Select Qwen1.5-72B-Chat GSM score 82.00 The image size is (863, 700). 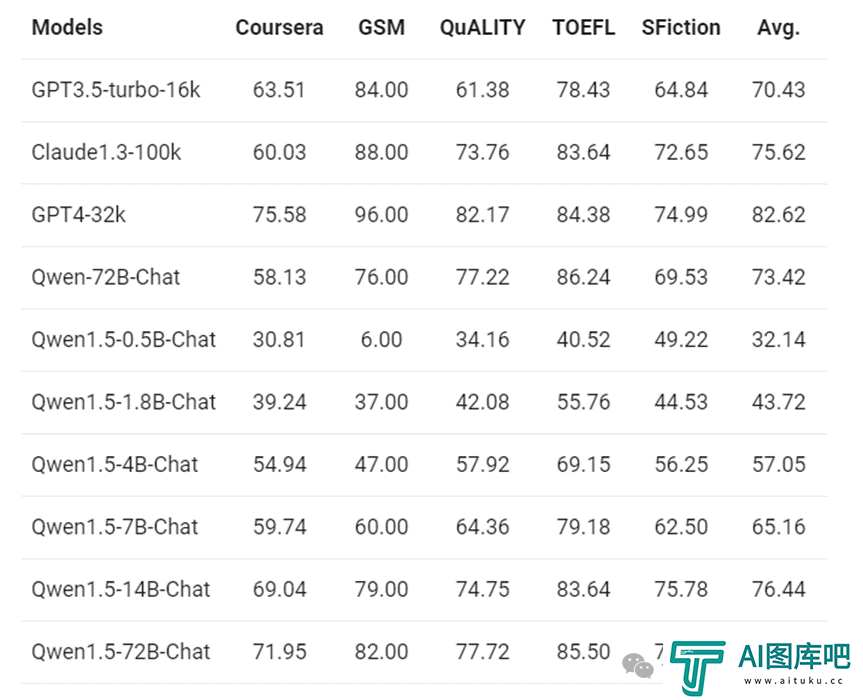[381, 652]
